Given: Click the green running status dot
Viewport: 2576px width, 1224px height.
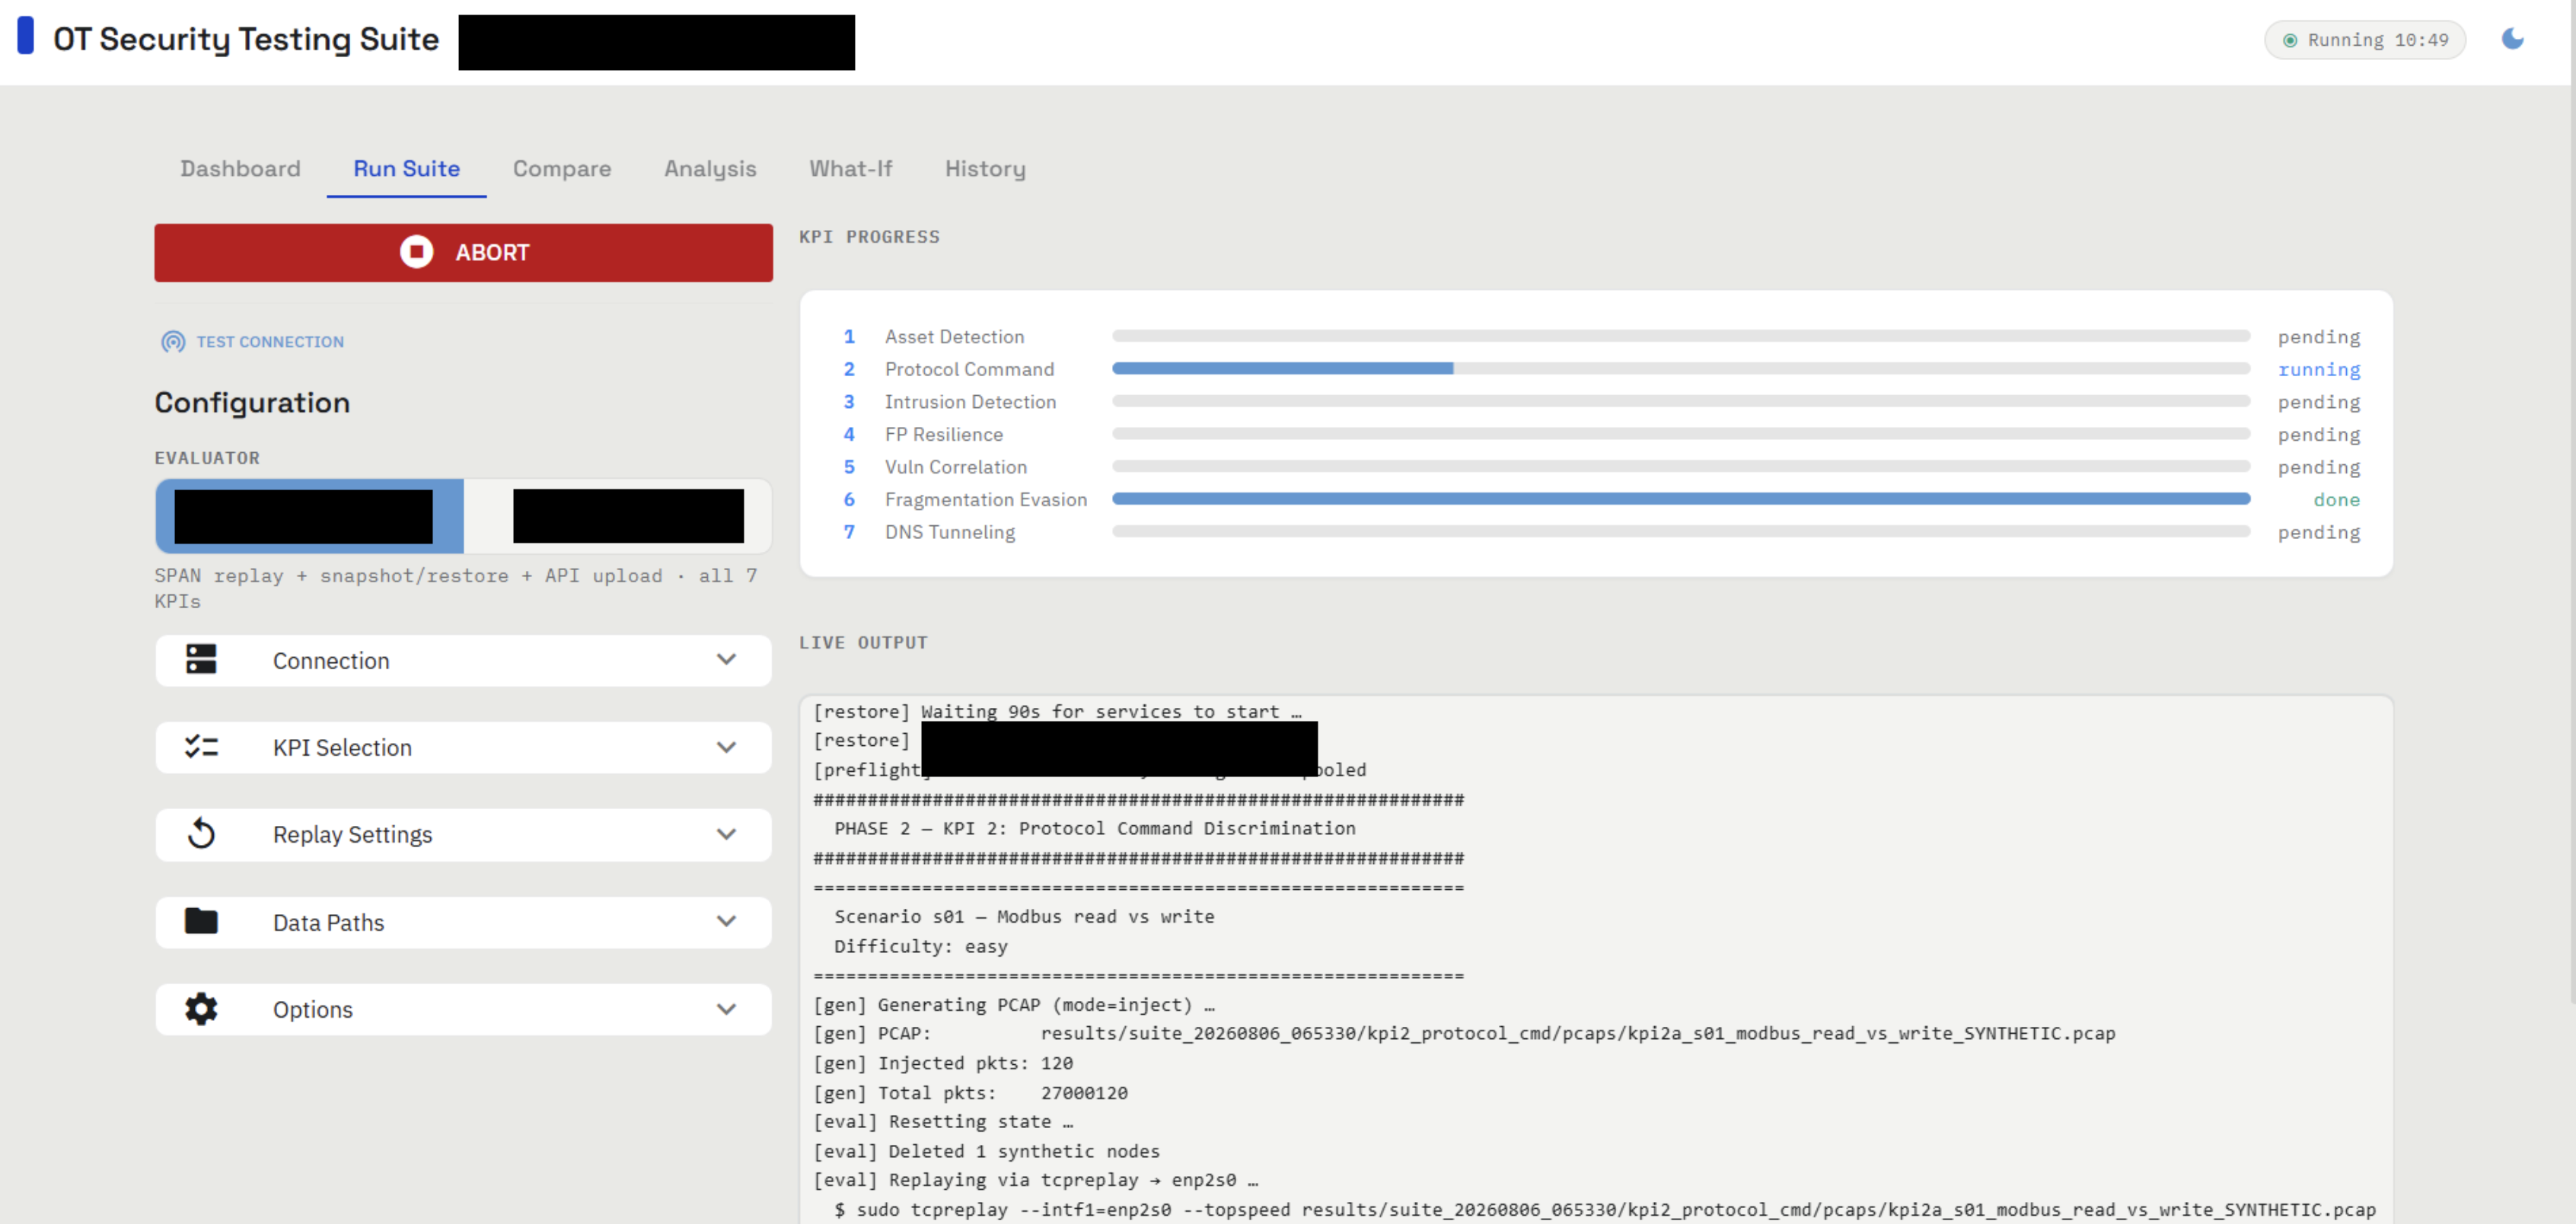Looking at the screenshot, I should coord(2290,40).
